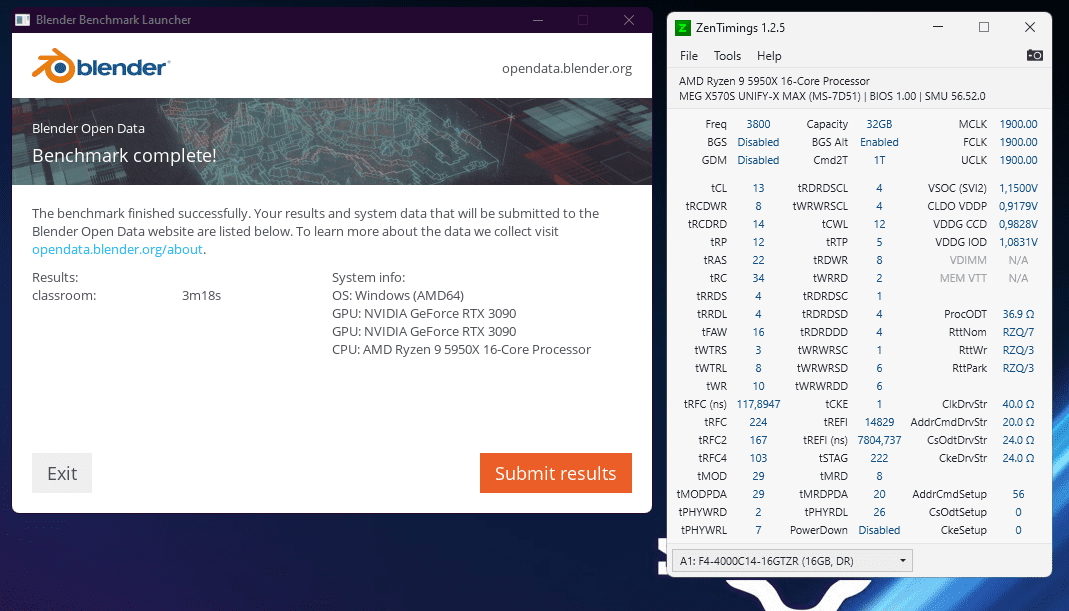Viewport: 1069px width, 611px height.
Task: Click the tRFC value 224
Action: [758, 422]
